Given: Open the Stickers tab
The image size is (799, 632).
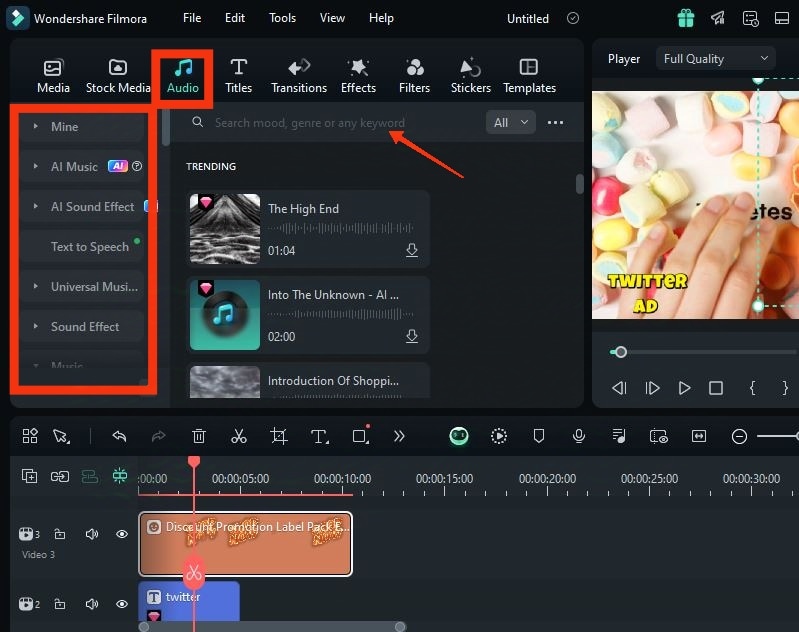Looking at the screenshot, I should pos(470,76).
